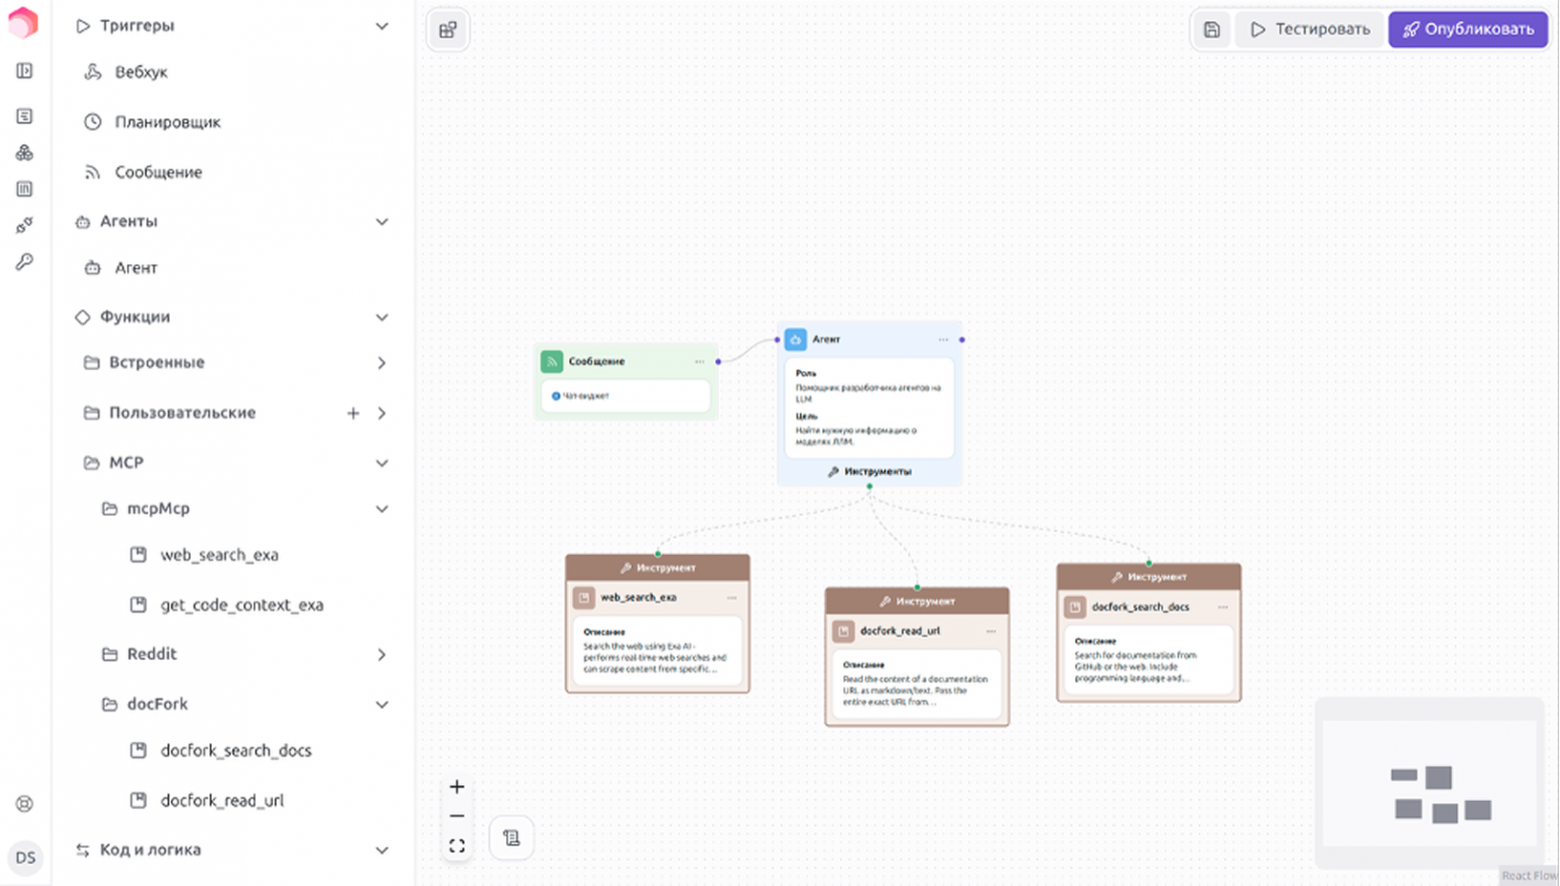Viewport: 1560px width, 886px height.
Task: Save the workflow with the floppy icon
Action: point(1212,30)
